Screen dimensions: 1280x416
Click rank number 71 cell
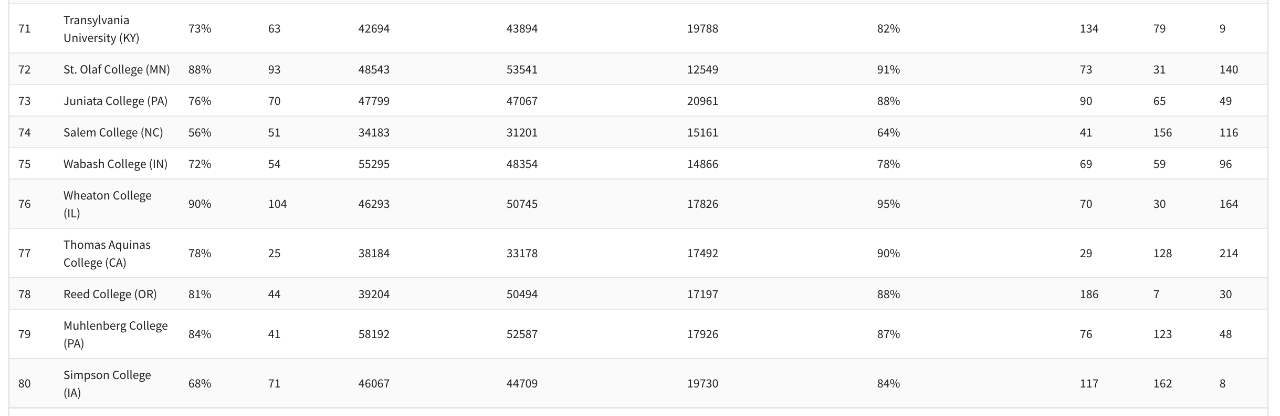24,29
